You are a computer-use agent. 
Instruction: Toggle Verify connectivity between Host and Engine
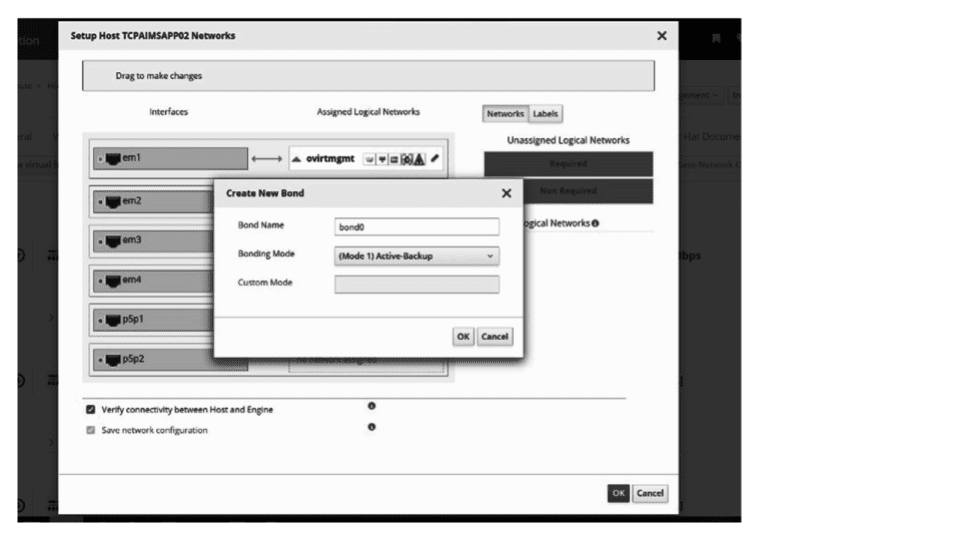coord(91,409)
